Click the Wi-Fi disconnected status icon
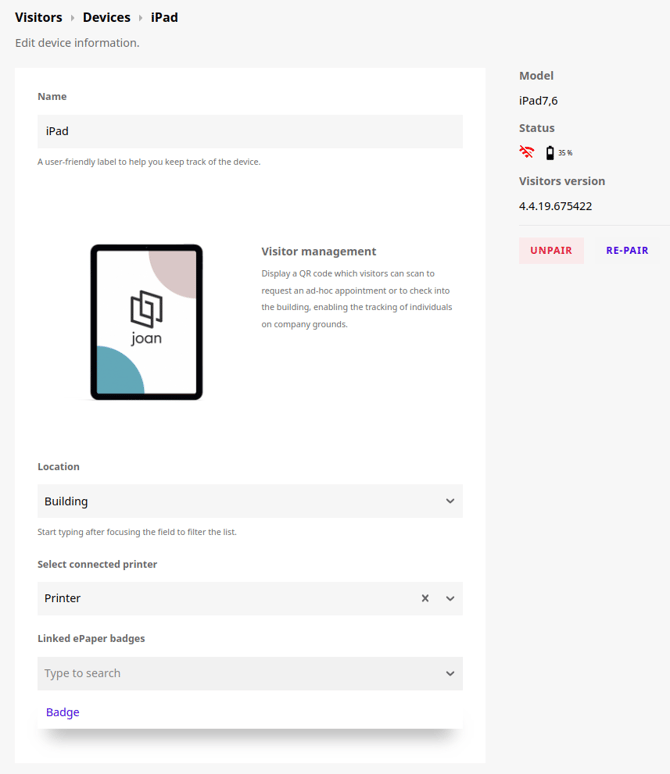This screenshot has width=670, height=774. coord(526,153)
